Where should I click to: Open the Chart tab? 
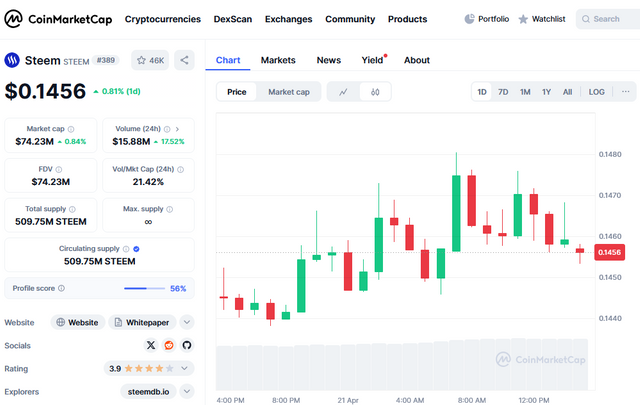click(x=228, y=60)
